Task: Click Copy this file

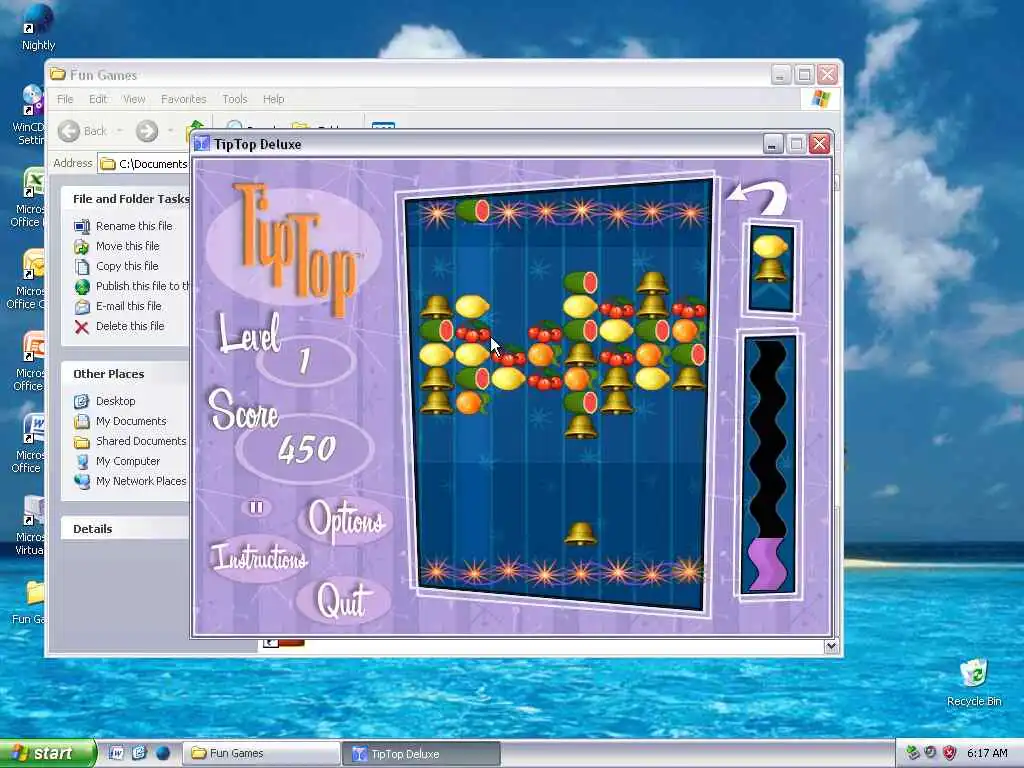Action: click(x=127, y=266)
